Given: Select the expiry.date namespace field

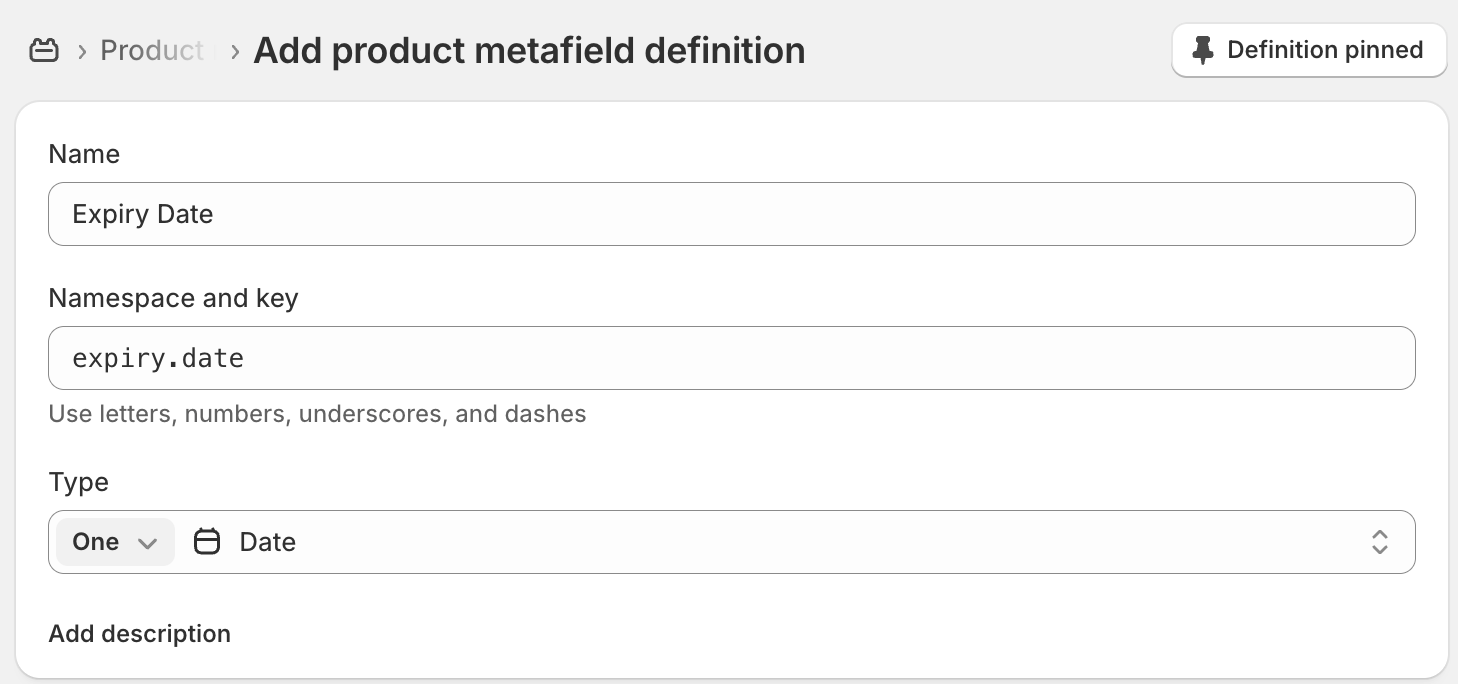Looking at the screenshot, I should coord(731,357).
